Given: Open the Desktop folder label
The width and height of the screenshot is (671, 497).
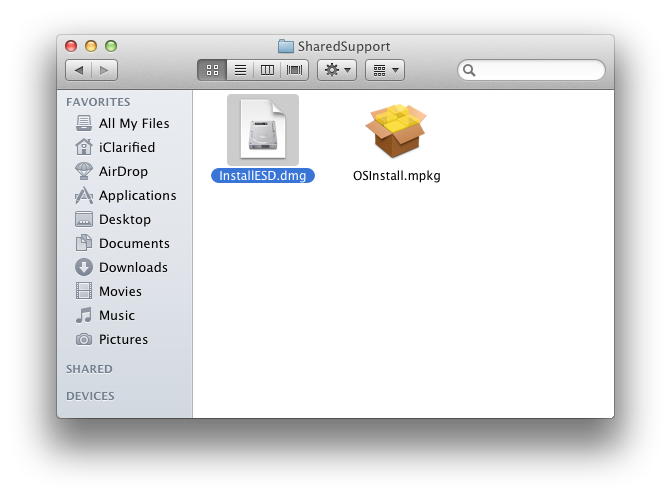Looking at the screenshot, I should pos(125,219).
